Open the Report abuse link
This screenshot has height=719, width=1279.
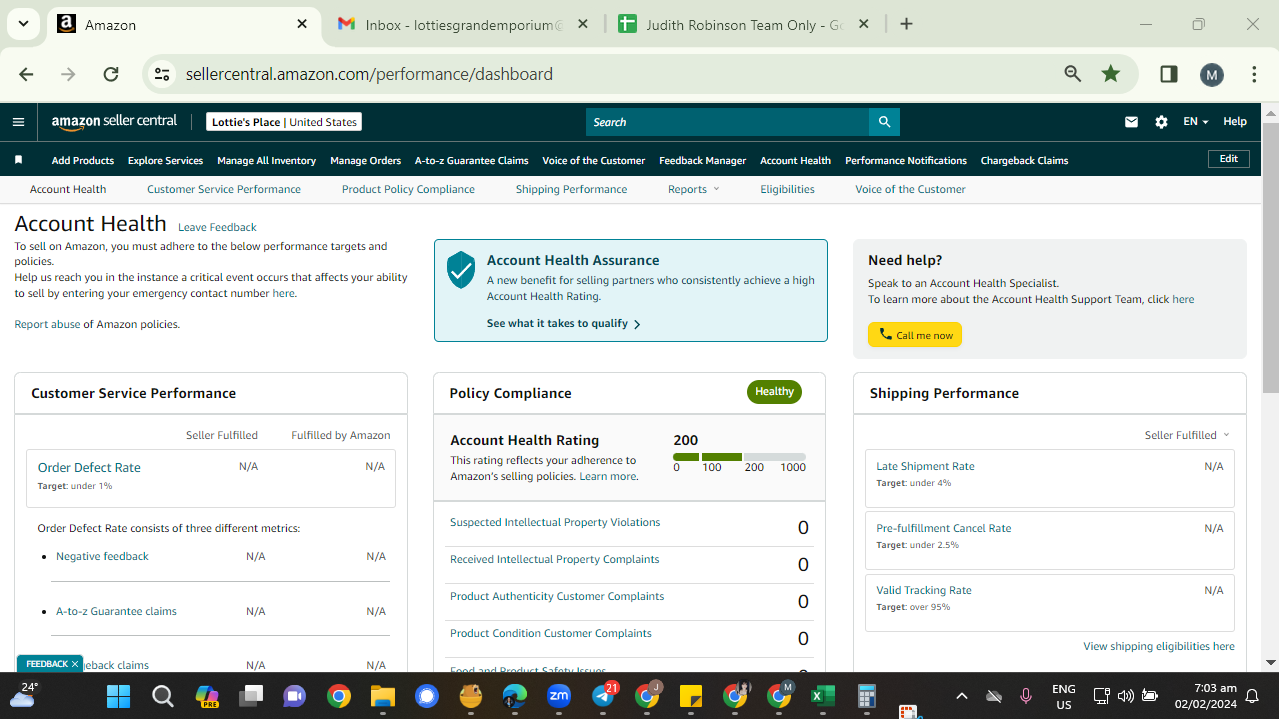pos(47,324)
